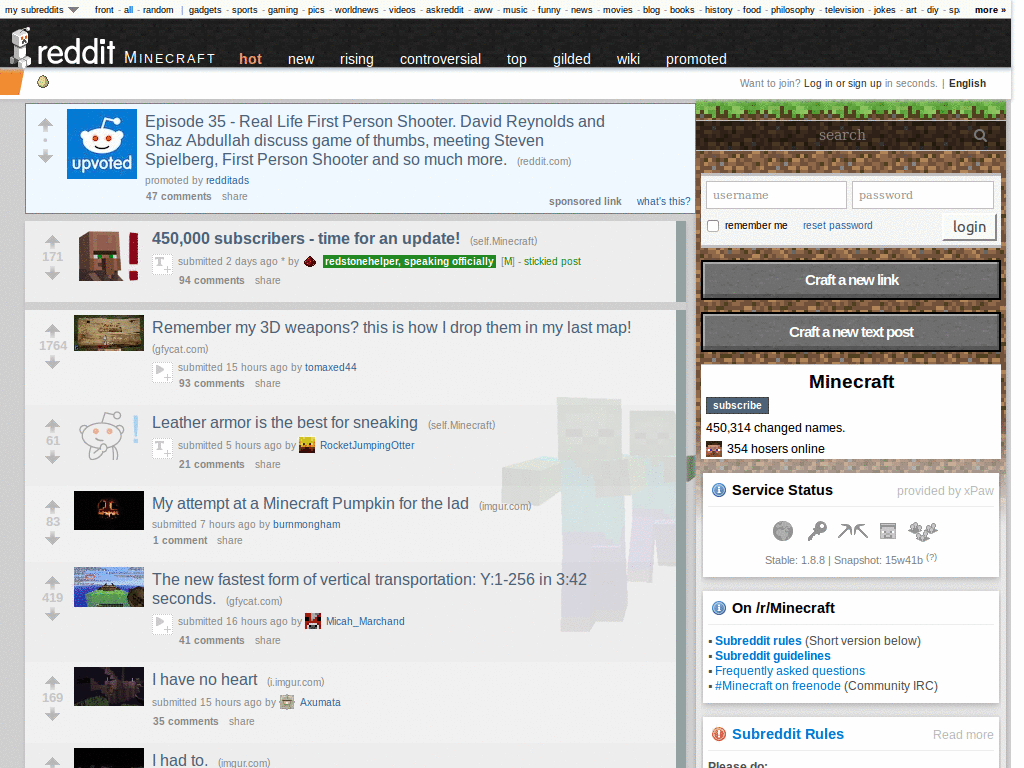This screenshot has height=768, width=1024.
Task: Click the Subreddit Rules warning icon
Action: 718,734
